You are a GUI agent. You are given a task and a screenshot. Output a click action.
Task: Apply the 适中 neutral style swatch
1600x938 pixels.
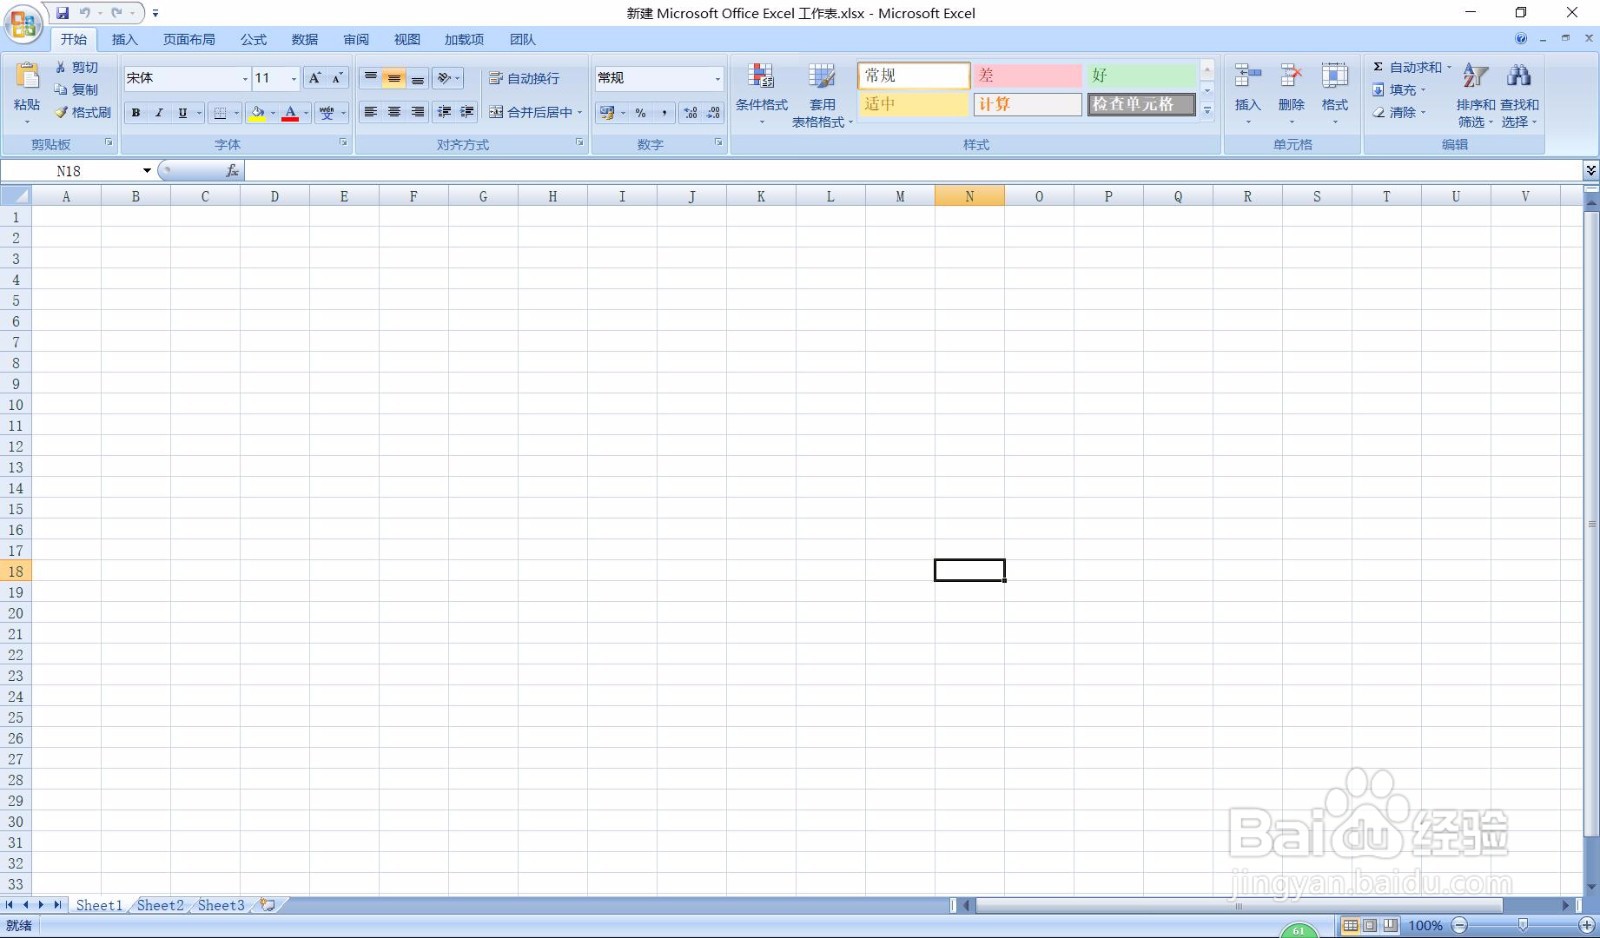[913, 104]
